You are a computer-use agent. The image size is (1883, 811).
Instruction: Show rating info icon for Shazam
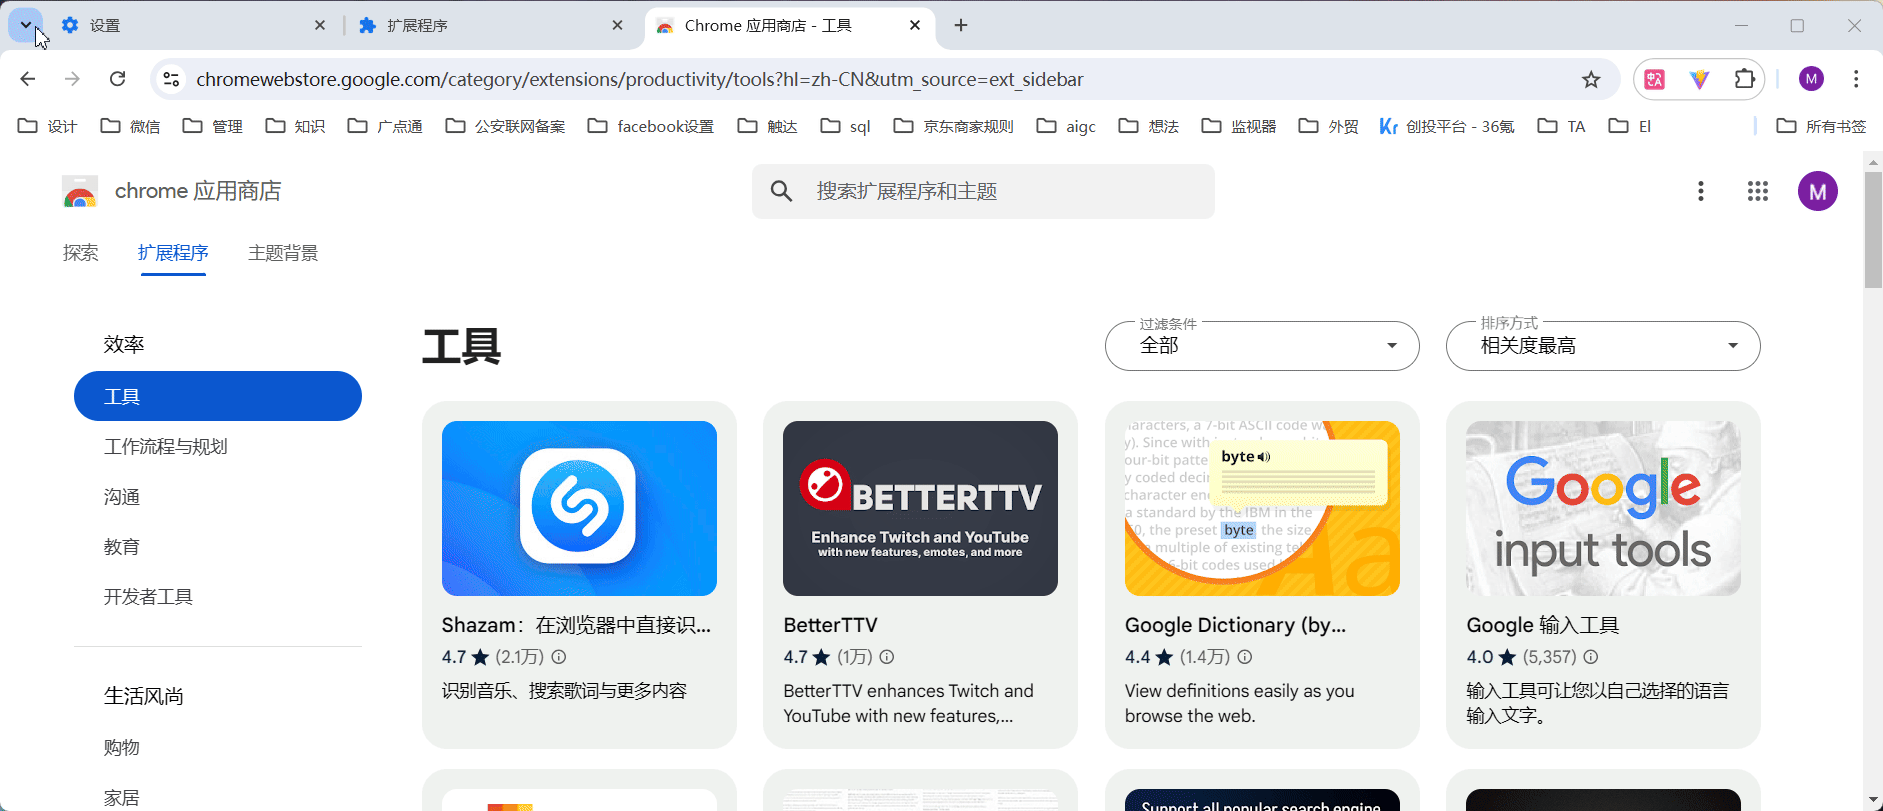(x=559, y=657)
